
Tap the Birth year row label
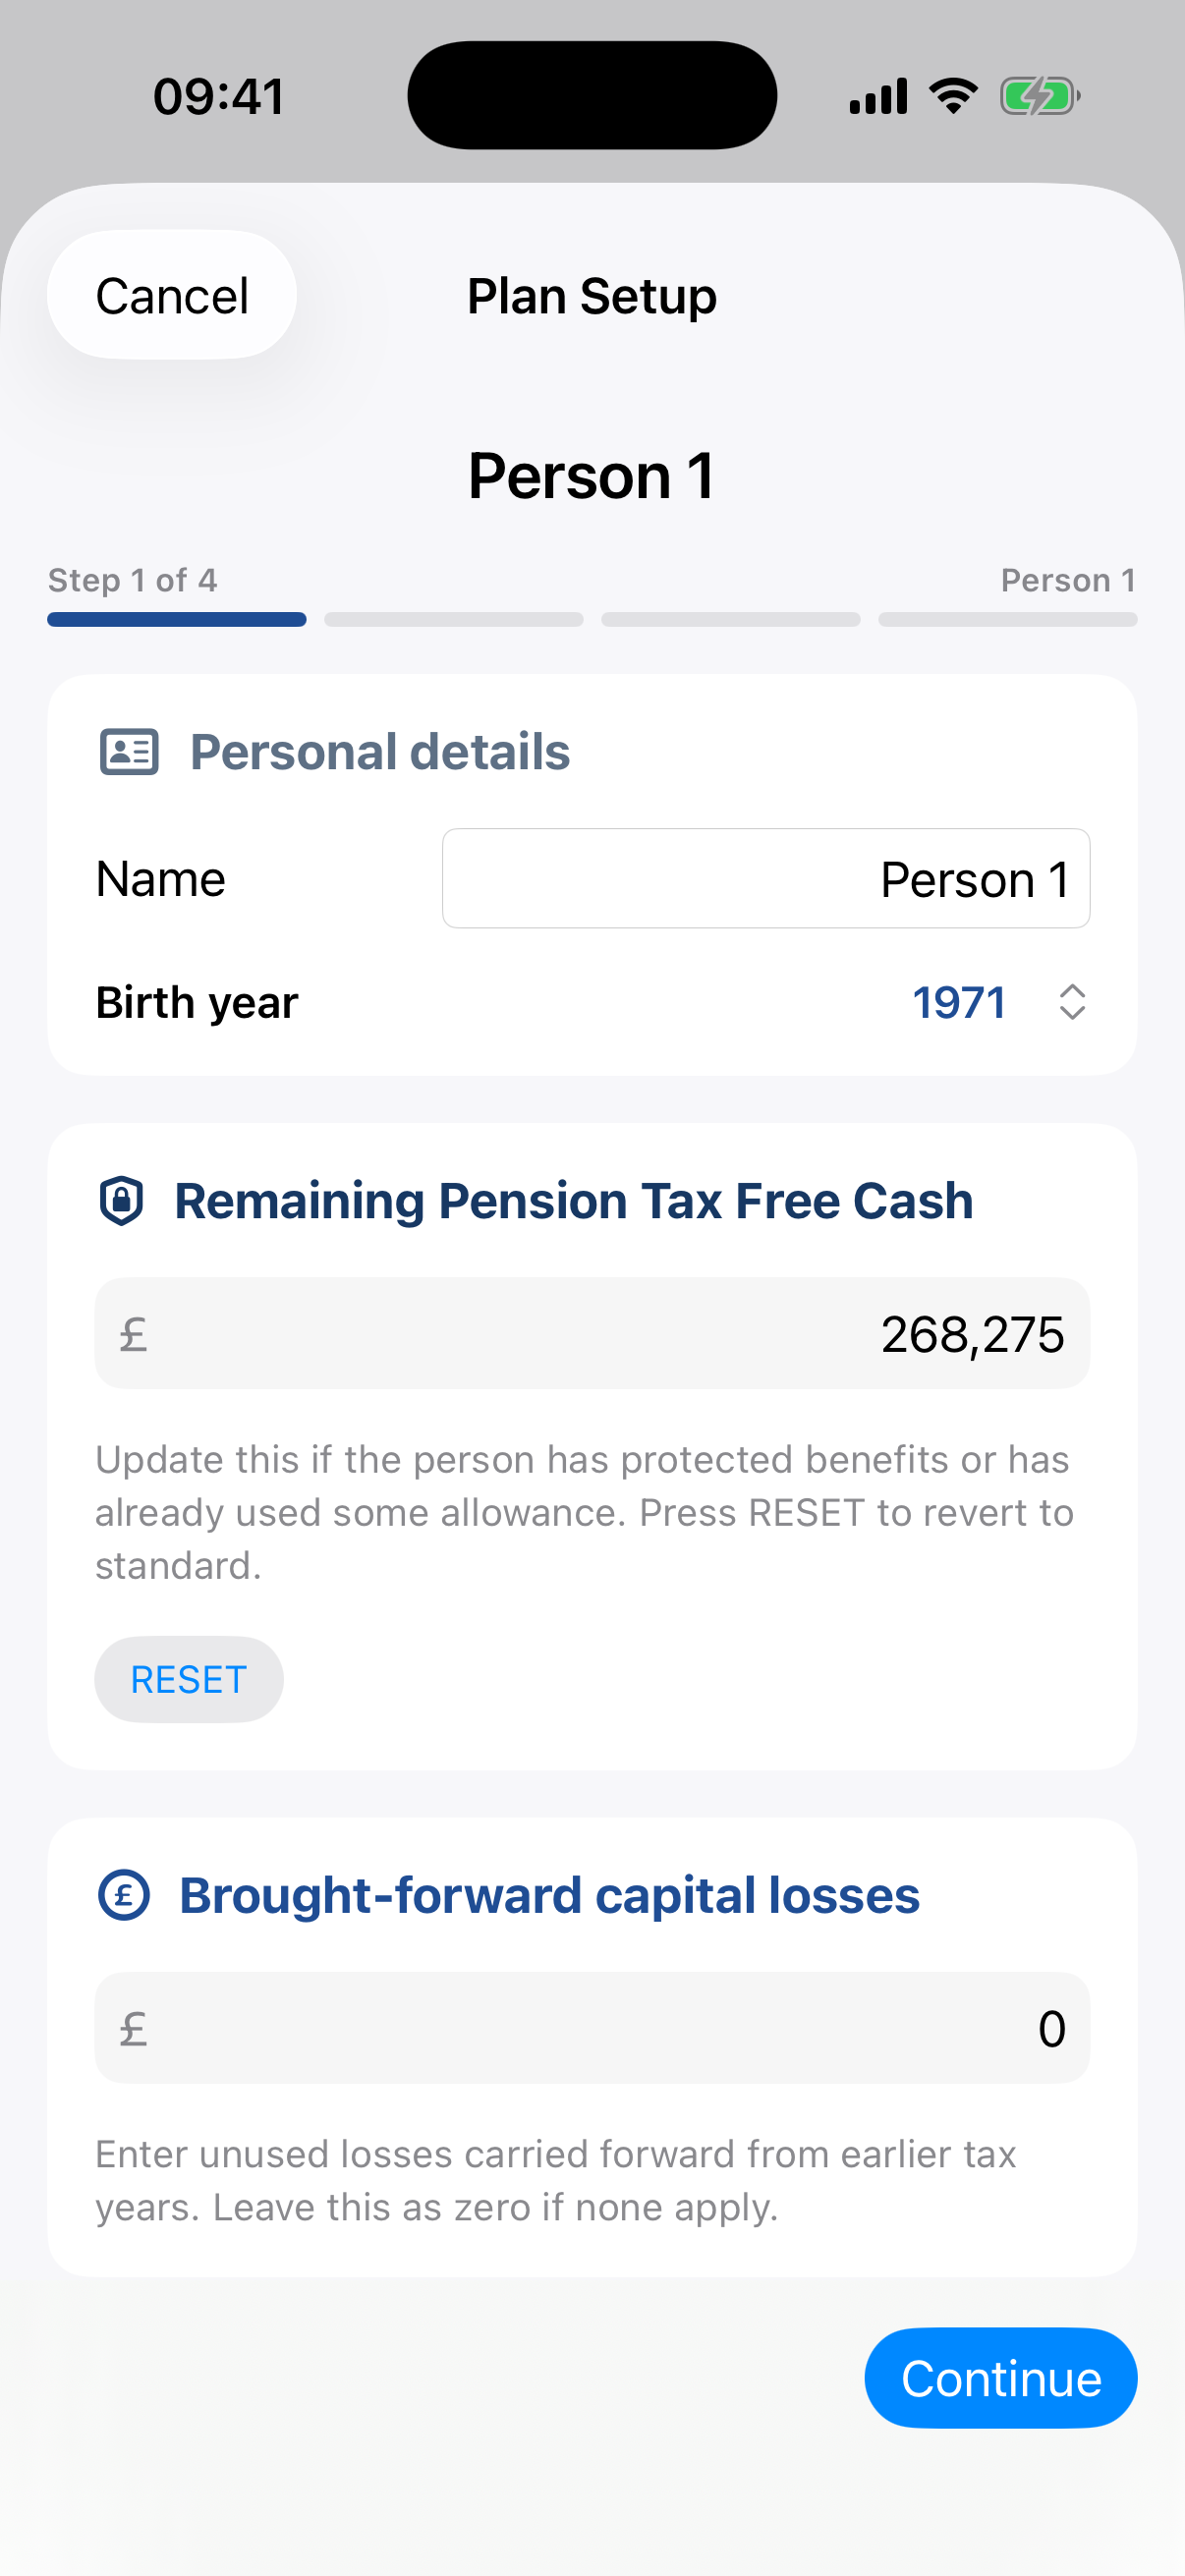[x=197, y=1002]
